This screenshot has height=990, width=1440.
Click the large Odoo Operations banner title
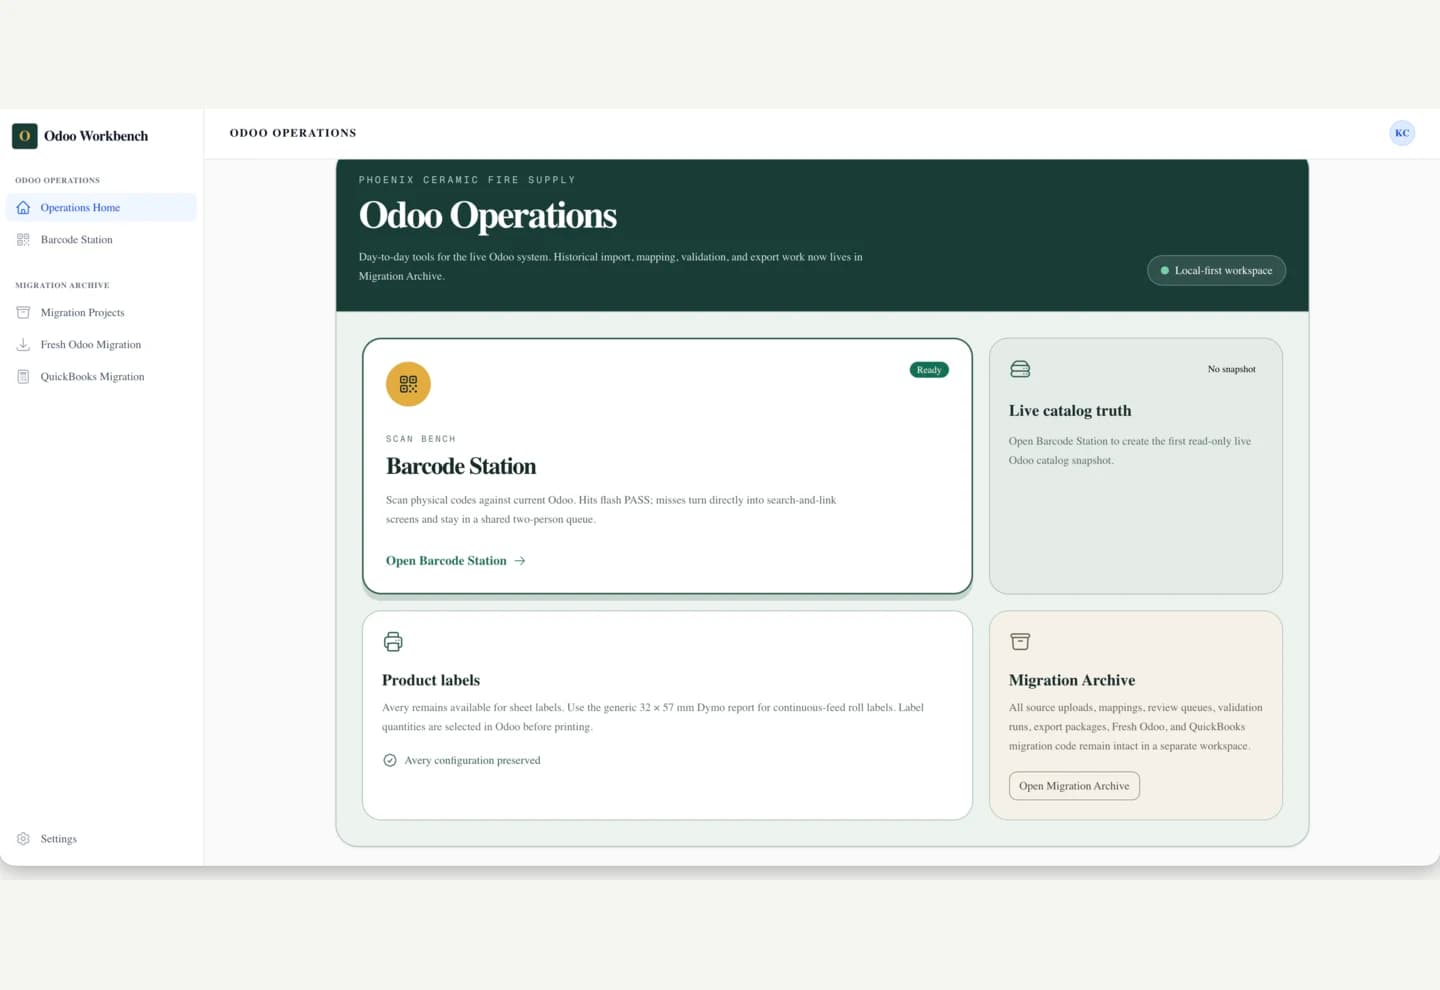(488, 215)
